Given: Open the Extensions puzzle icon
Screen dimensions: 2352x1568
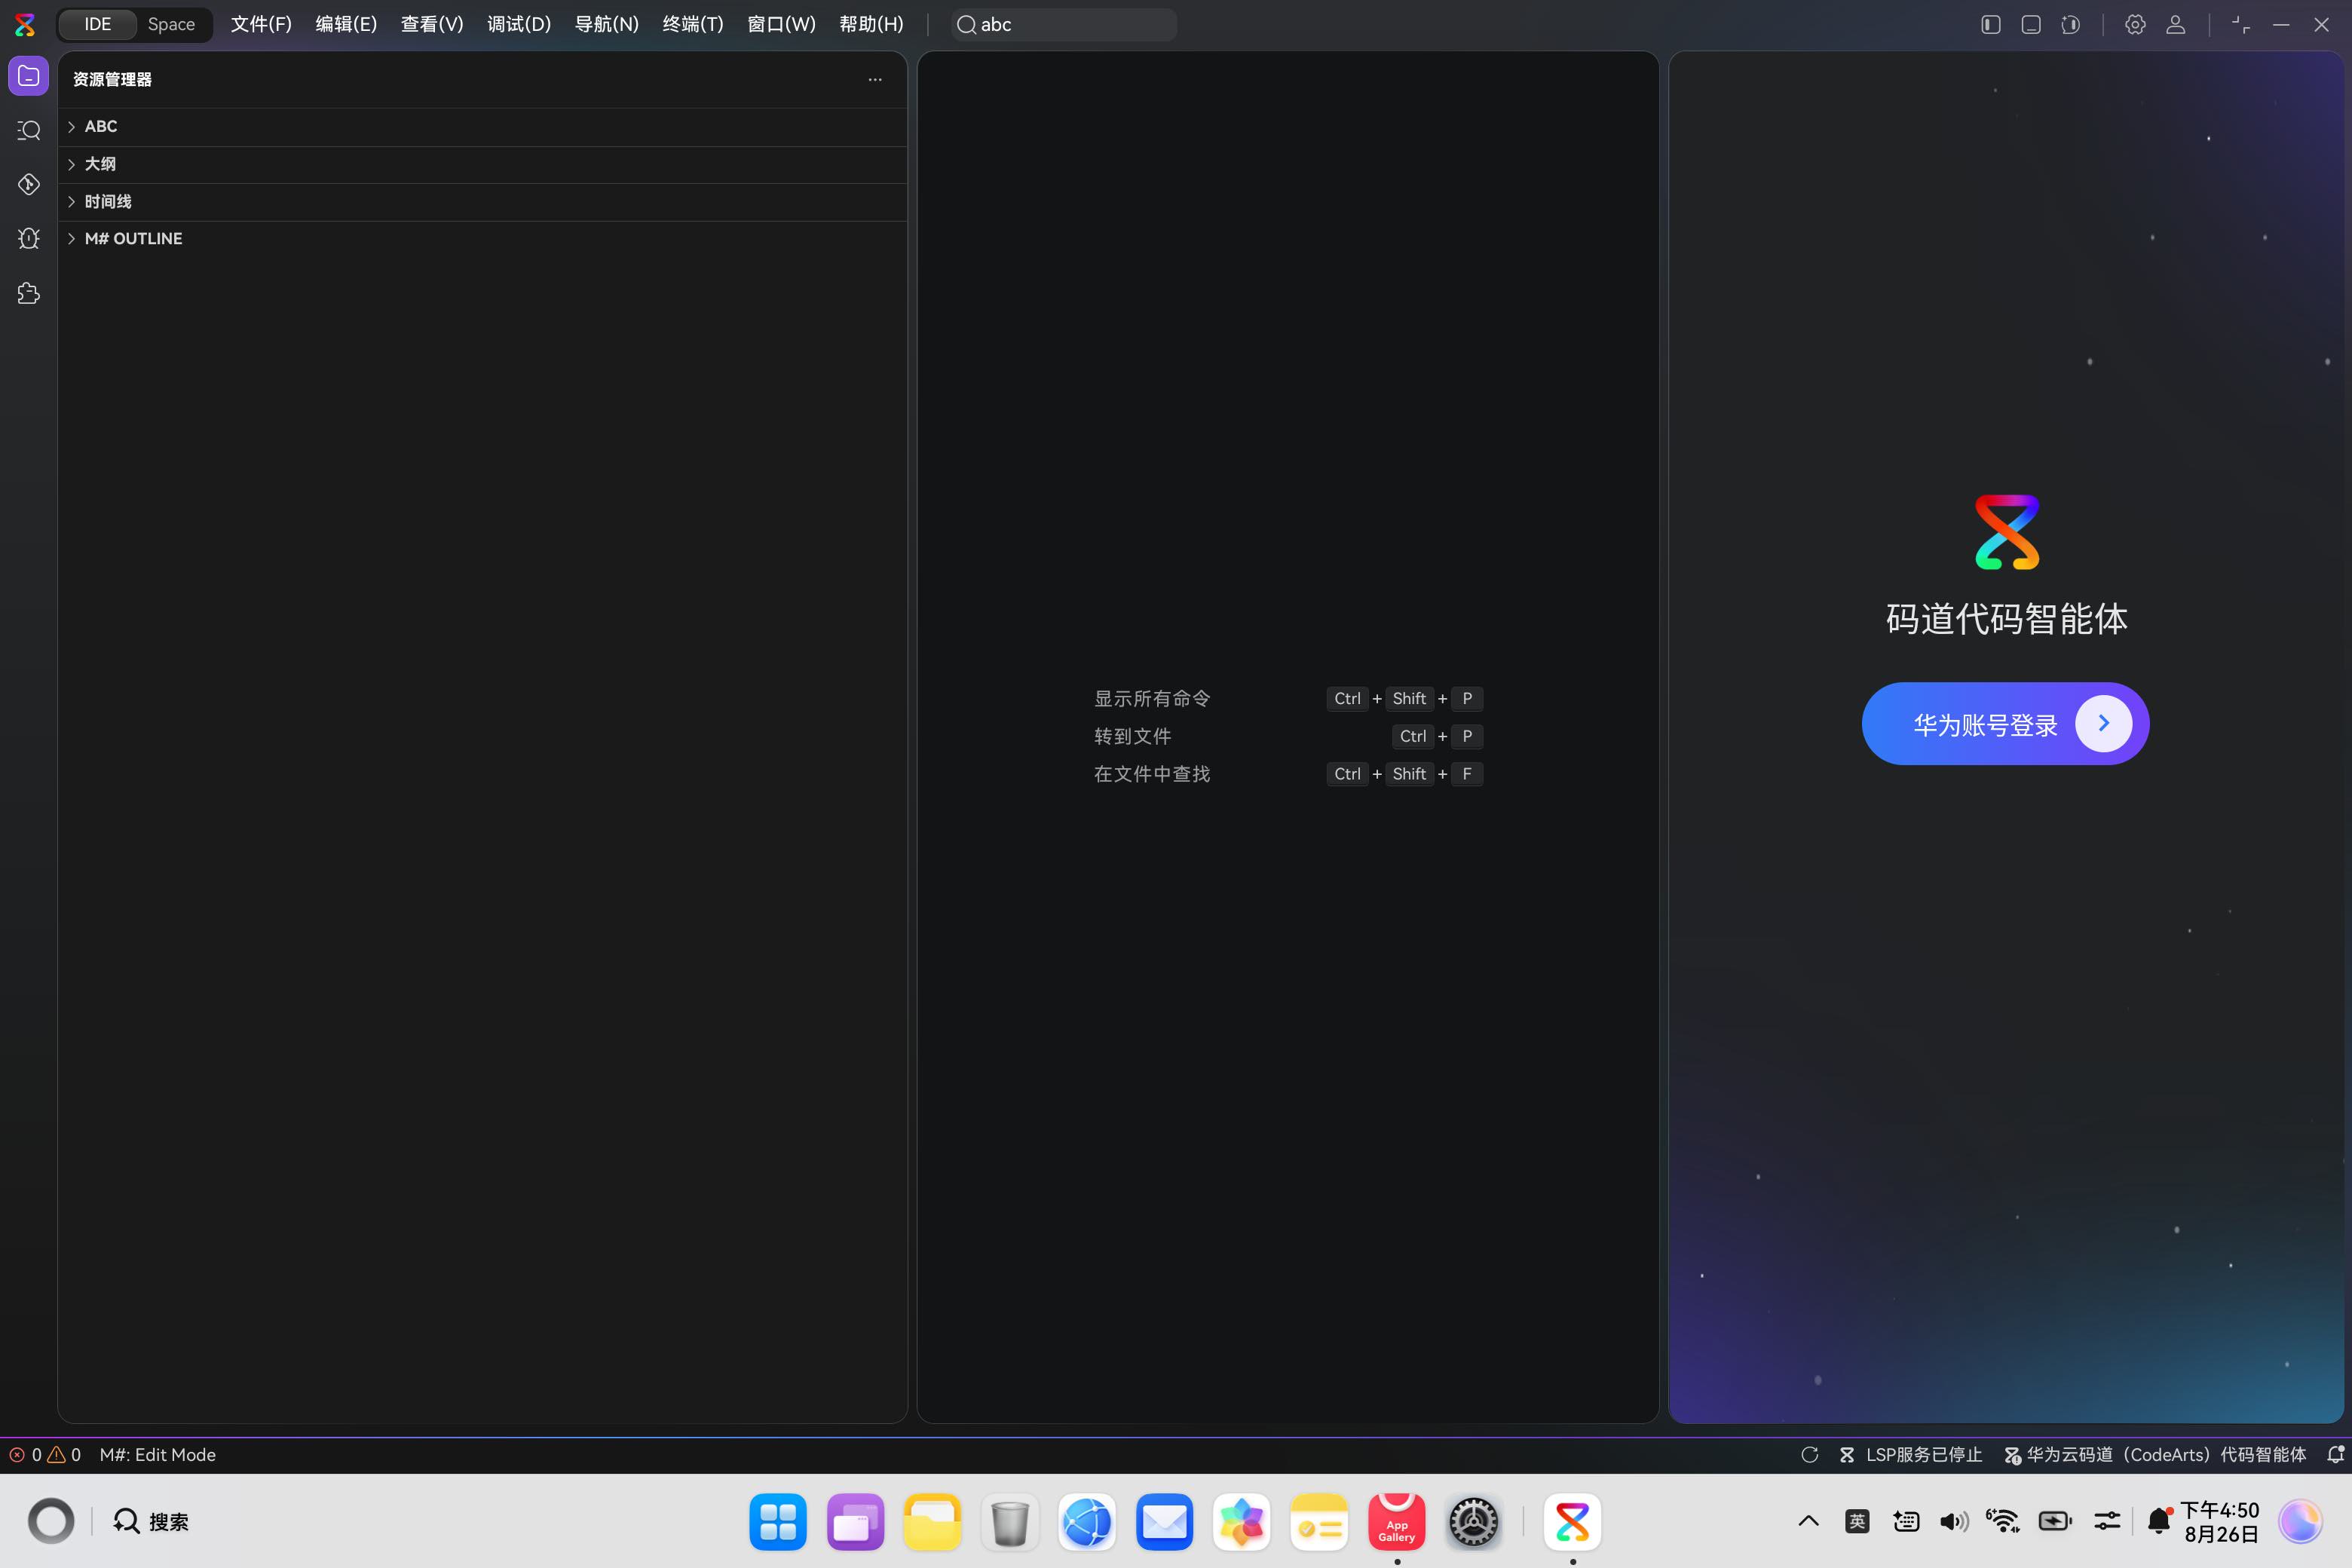Looking at the screenshot, I should coord(29,293).
